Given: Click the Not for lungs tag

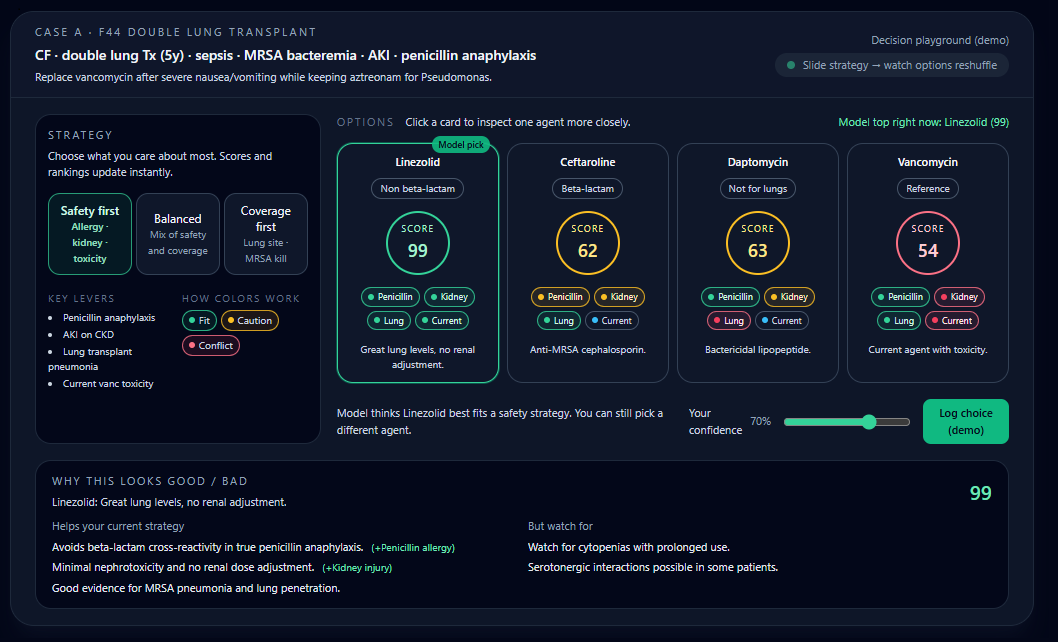Looking at the screenshot, I should pyautogui.click(x=758, y=188).
